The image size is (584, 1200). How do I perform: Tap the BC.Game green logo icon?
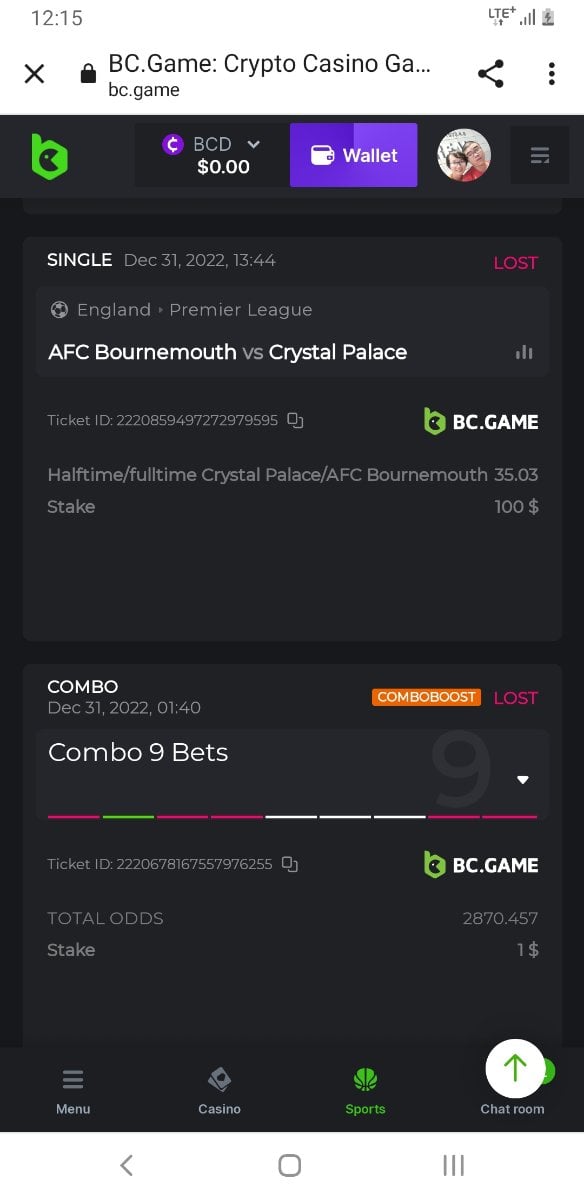pyautogui.click(x=49, y=156)
